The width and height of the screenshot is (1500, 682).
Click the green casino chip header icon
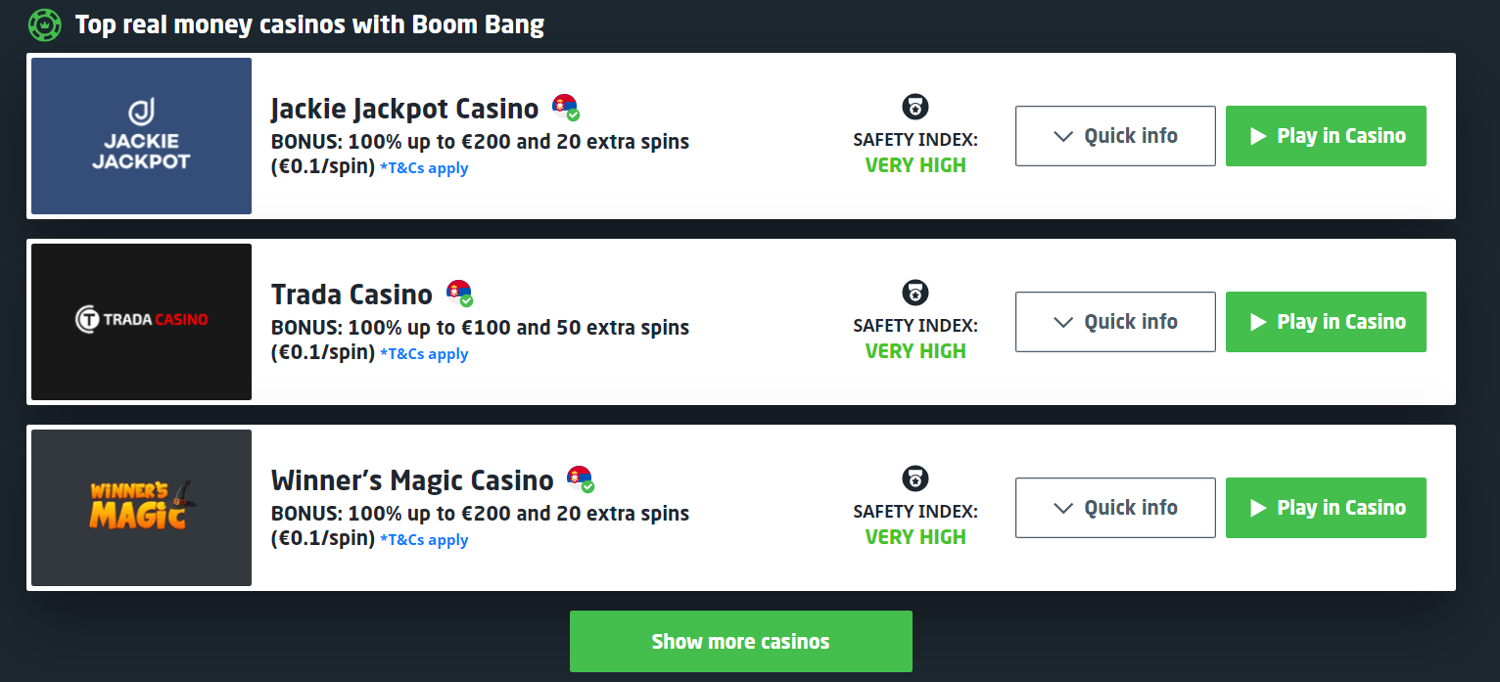coord(45,24)
